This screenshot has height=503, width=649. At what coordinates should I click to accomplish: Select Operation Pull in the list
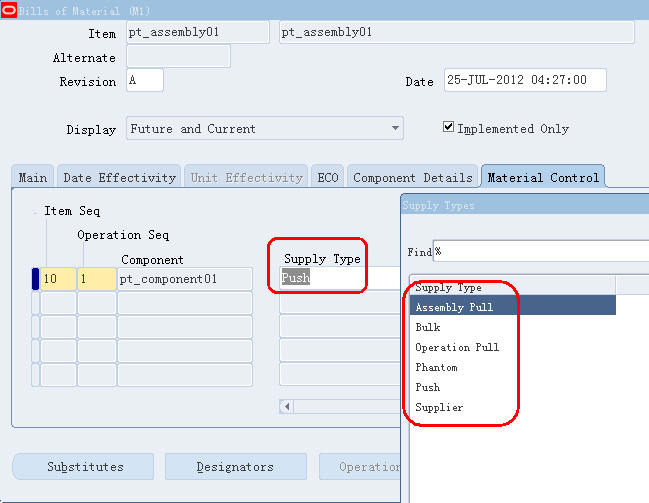[x=513, y=347]
